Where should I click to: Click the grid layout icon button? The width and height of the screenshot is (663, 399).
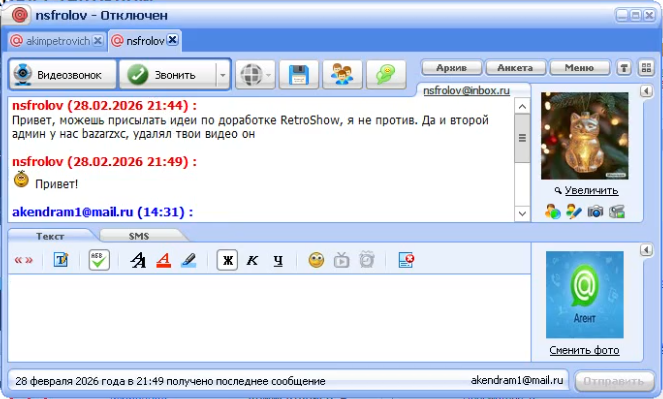[646, 68]
